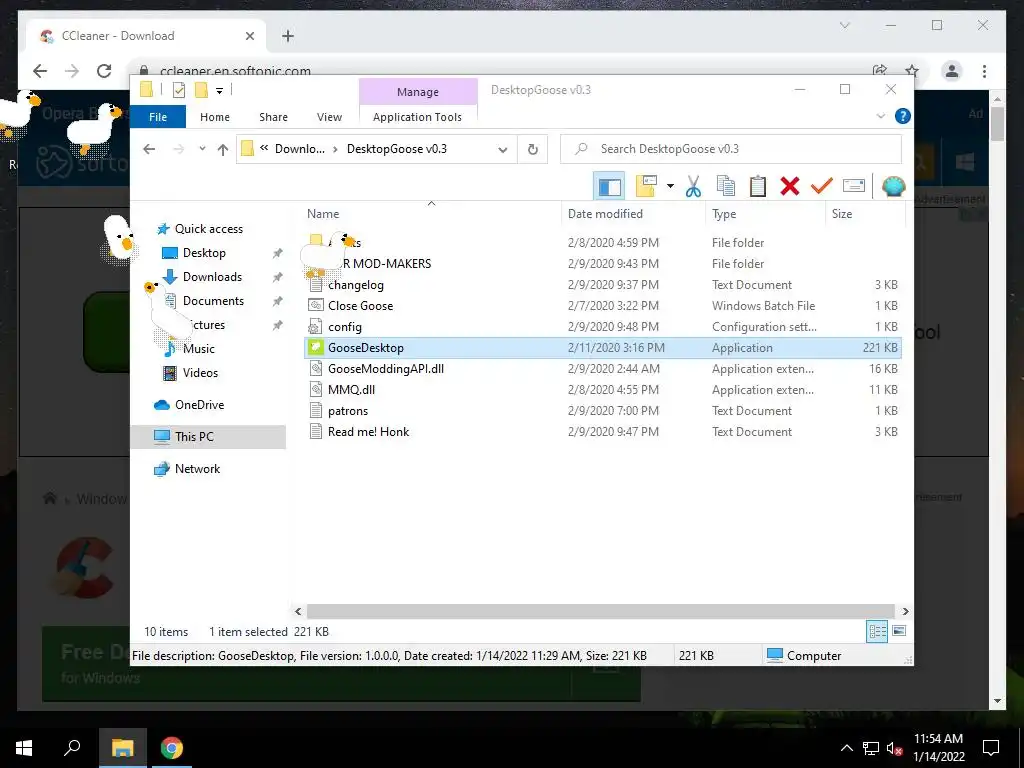Open the address bar history dropdown
The width and height of the screenshot is (1024, 768).
pyautogui.click(x=502, y=150)
